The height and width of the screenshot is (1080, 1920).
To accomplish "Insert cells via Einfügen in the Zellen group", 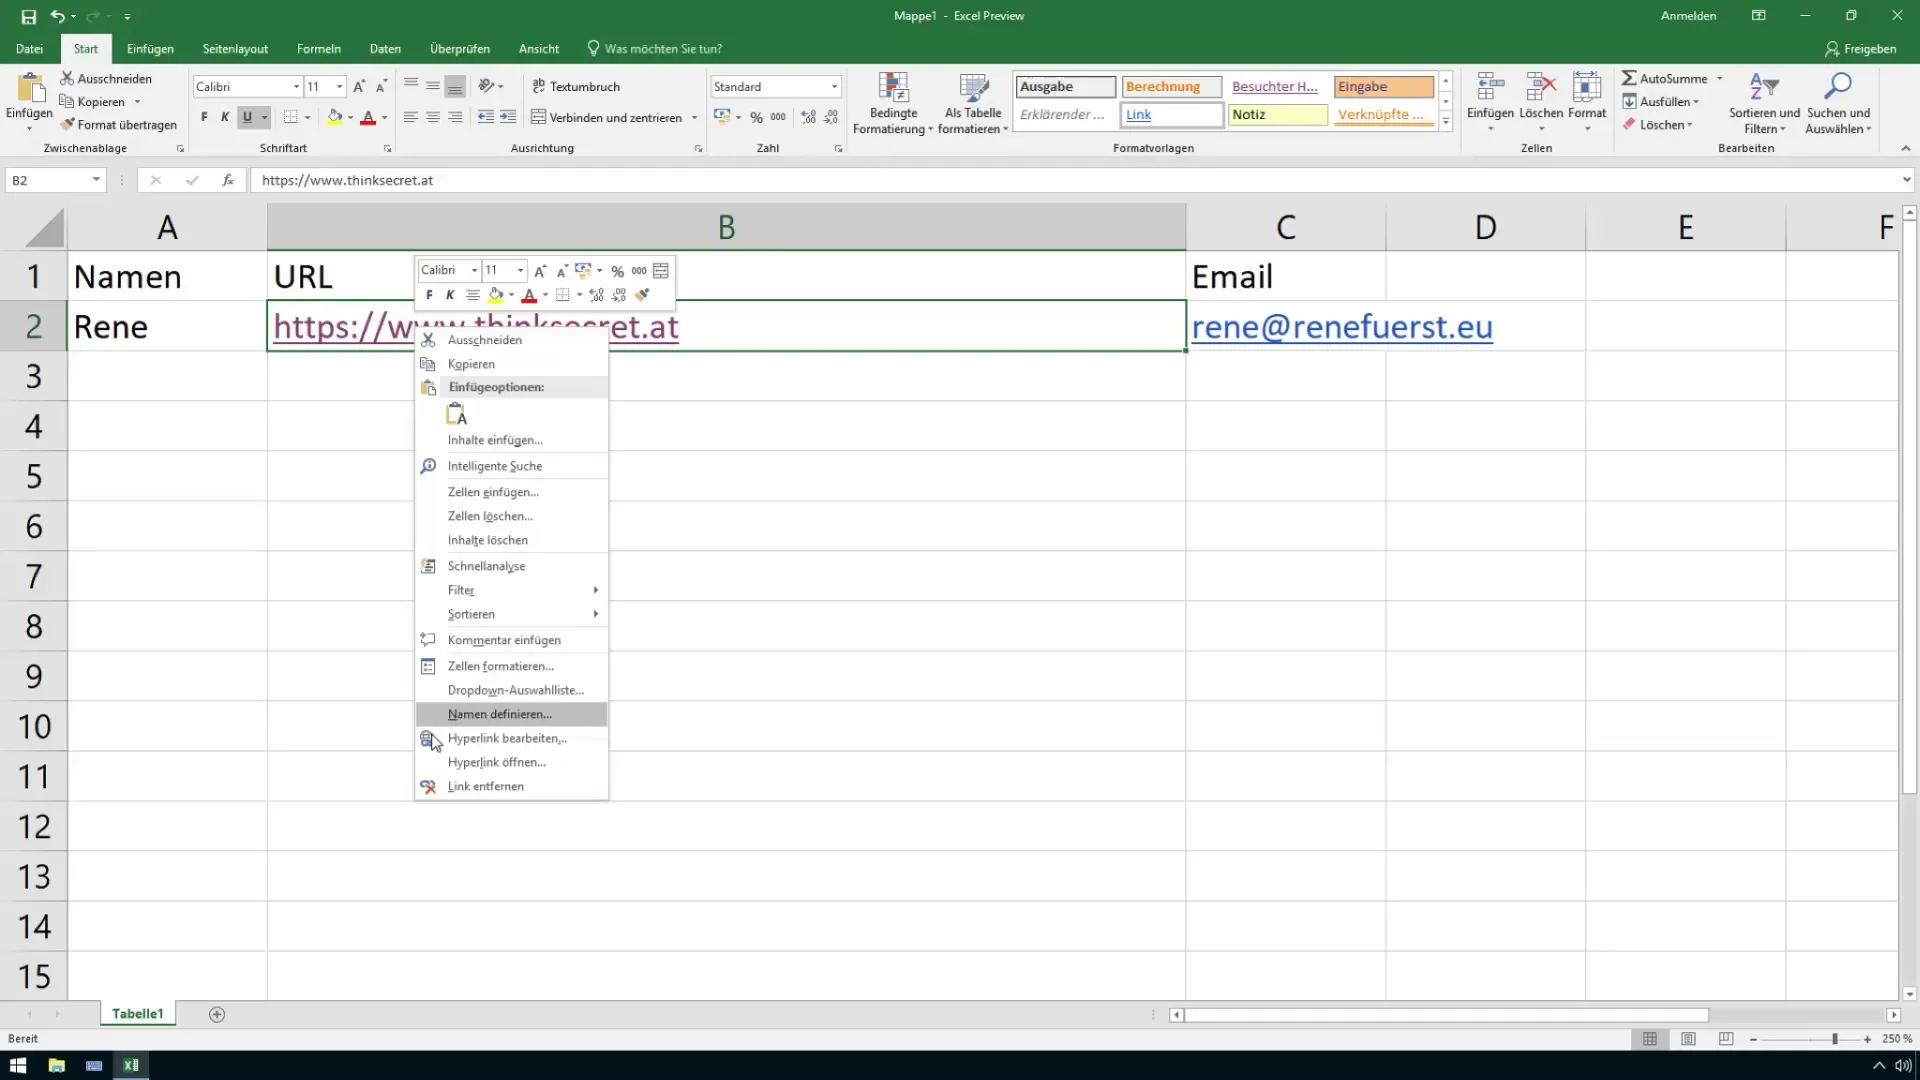I will (1490, 103).
